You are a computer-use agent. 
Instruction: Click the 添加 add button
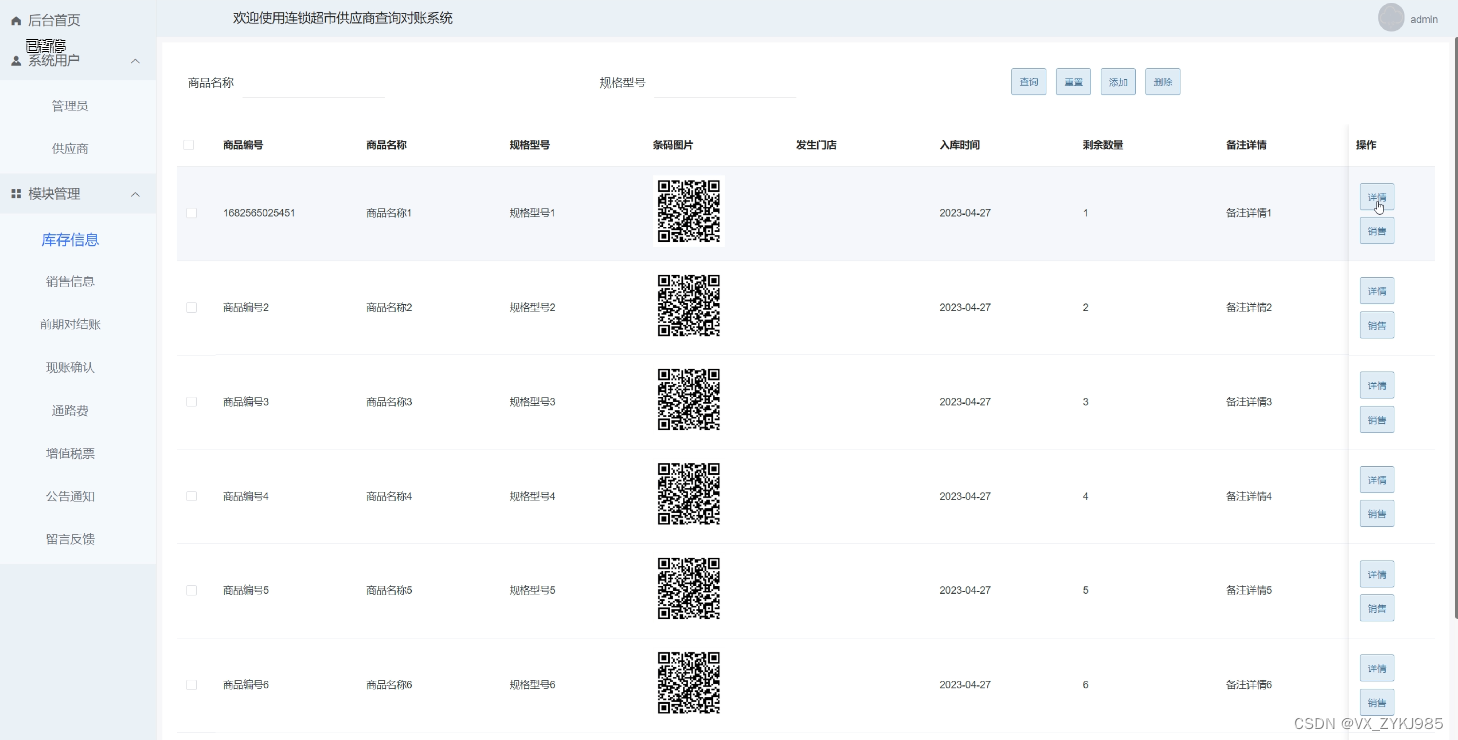click(x=1118, y=82)
